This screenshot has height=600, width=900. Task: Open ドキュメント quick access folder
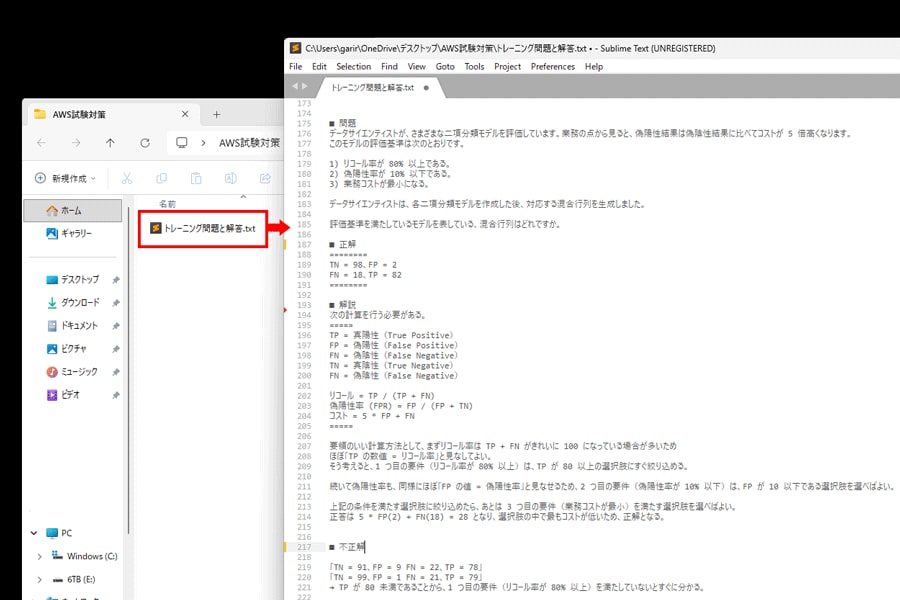(73, 326)
